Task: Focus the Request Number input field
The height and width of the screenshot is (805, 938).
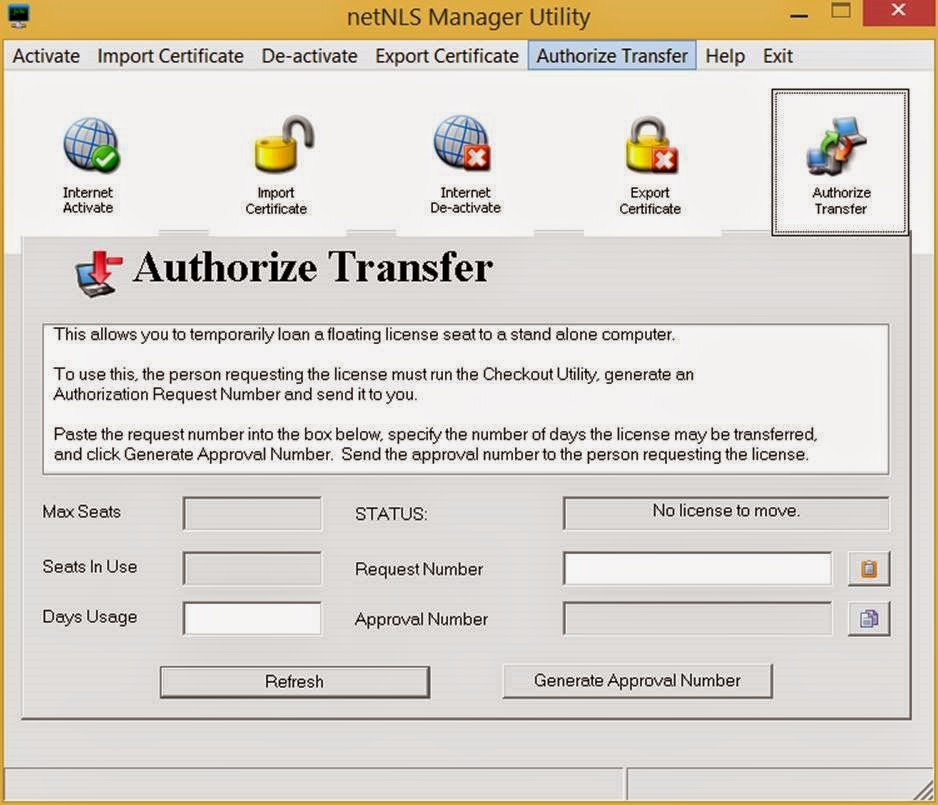Action: [698, 568]
